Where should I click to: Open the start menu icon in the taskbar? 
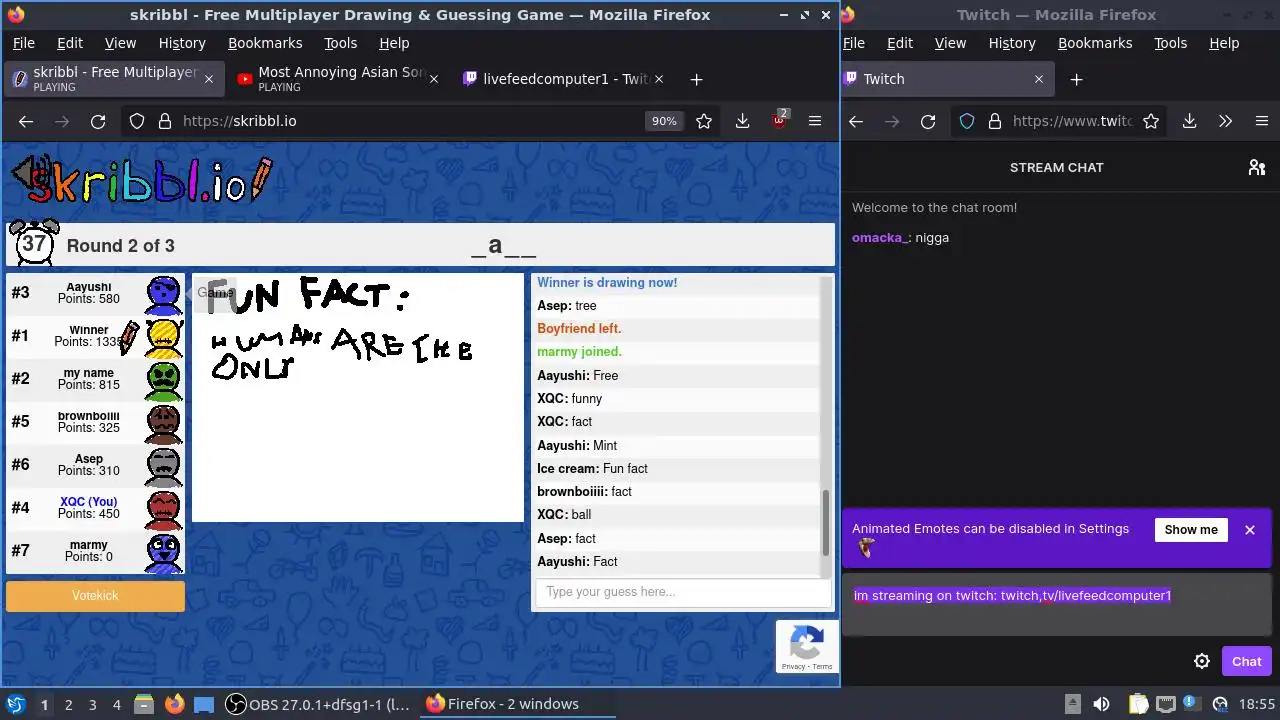[15, 704]
